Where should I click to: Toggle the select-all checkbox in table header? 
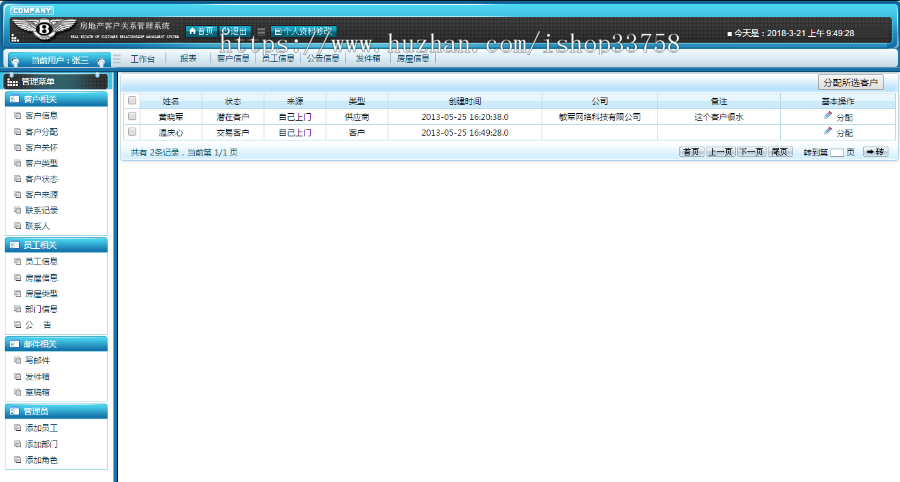[132, 100]
